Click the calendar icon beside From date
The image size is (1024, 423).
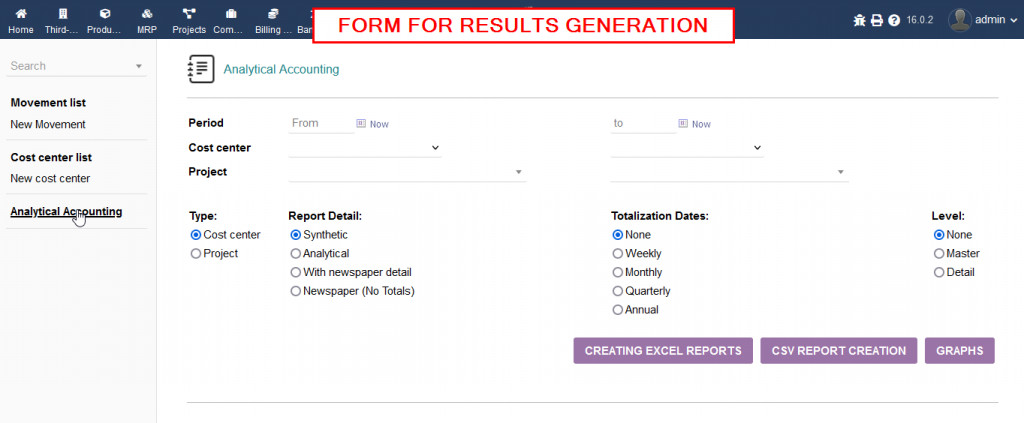(x=362, y=124)
